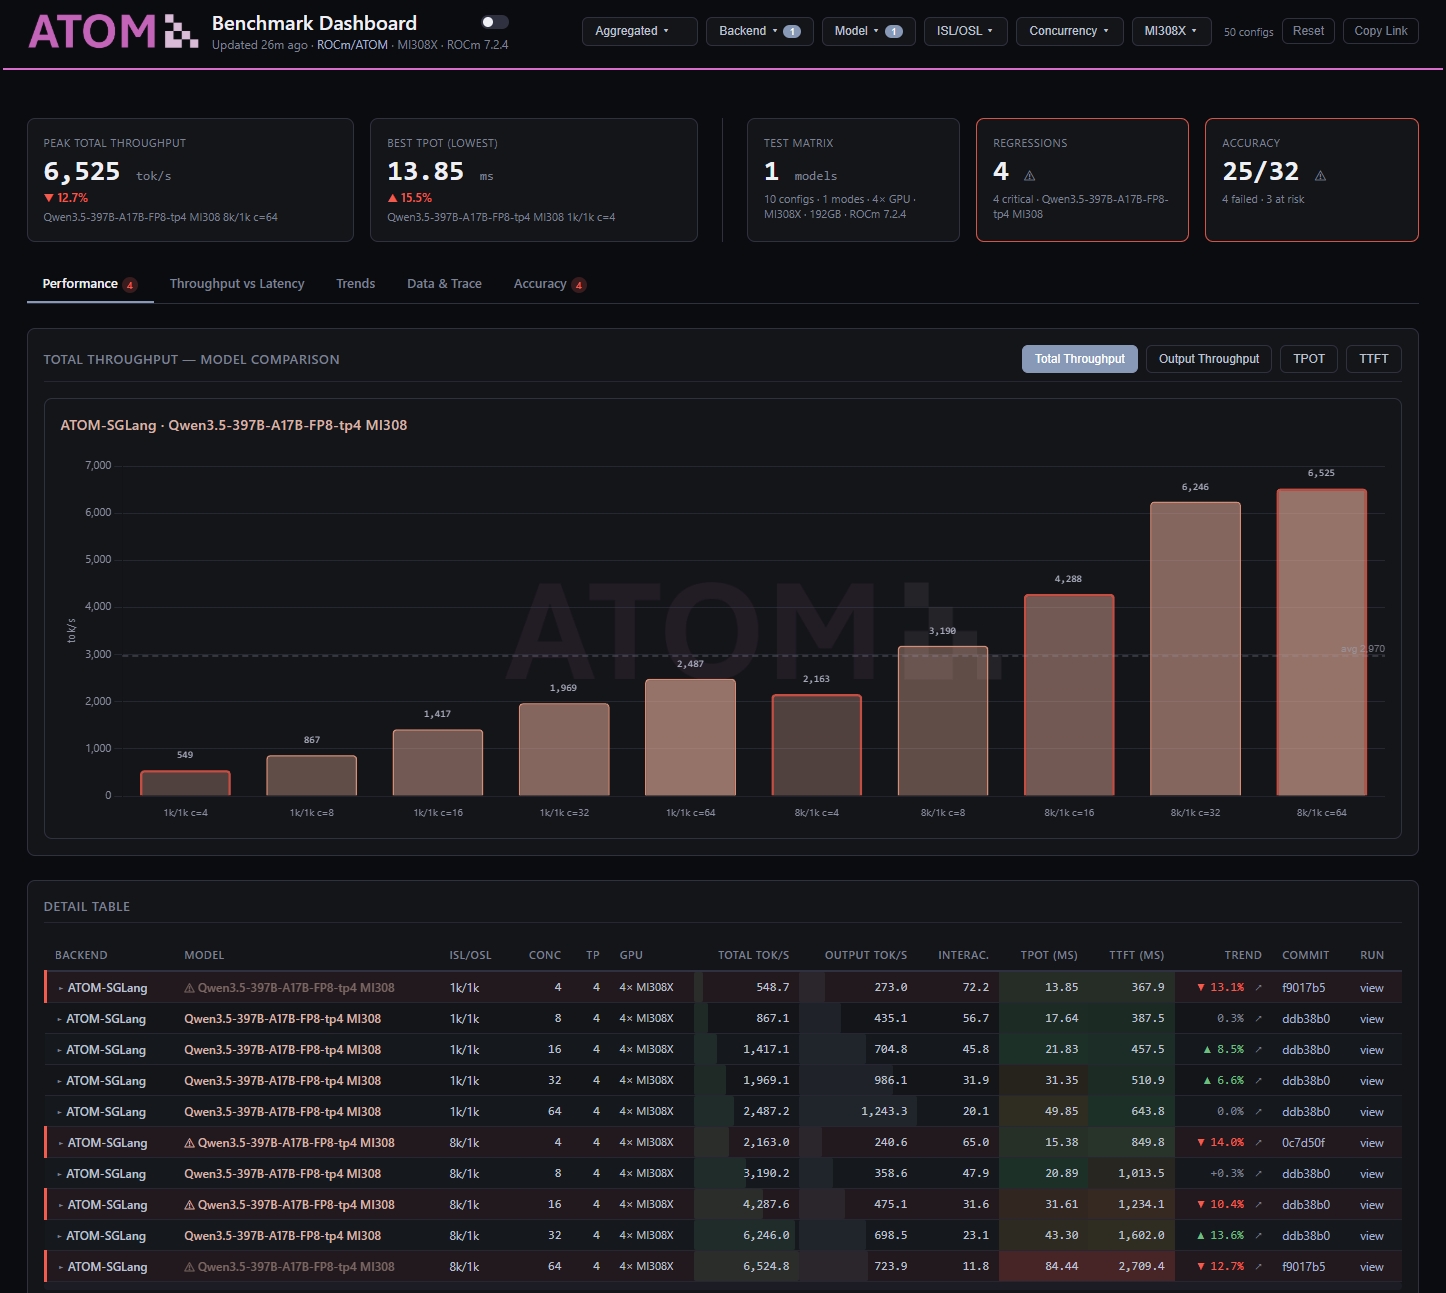Open the Aggregated dropdown
The height and width of the screenshot is (1293, 1446).
pos(639,31)
